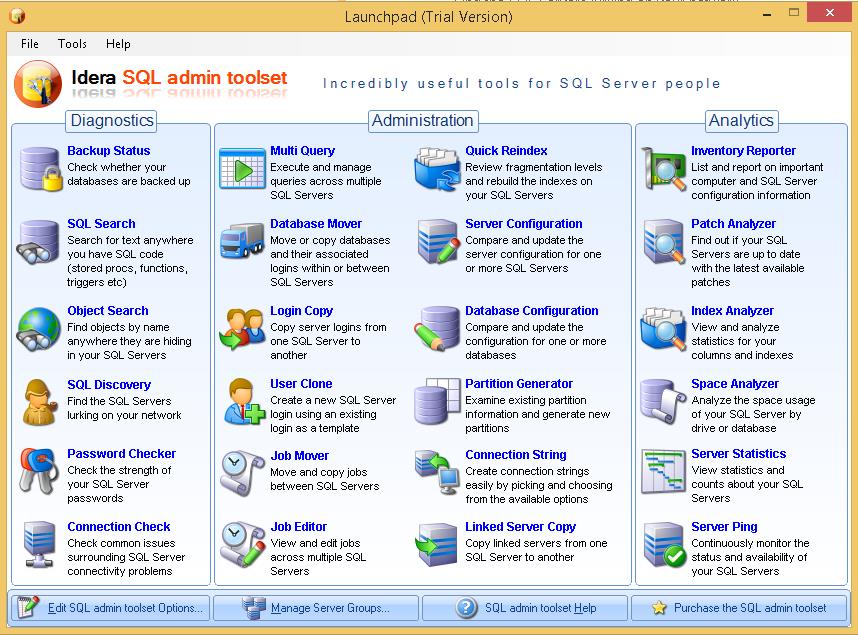Open the Connection String link

516,454
